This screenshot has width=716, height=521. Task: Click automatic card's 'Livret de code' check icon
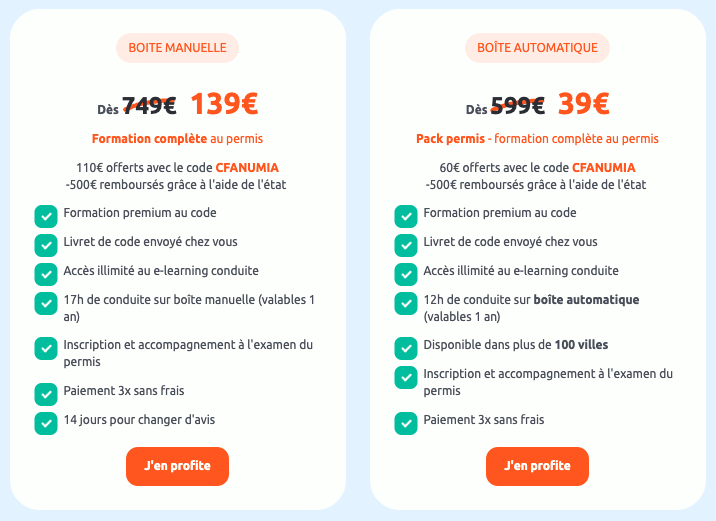(406, 245)
